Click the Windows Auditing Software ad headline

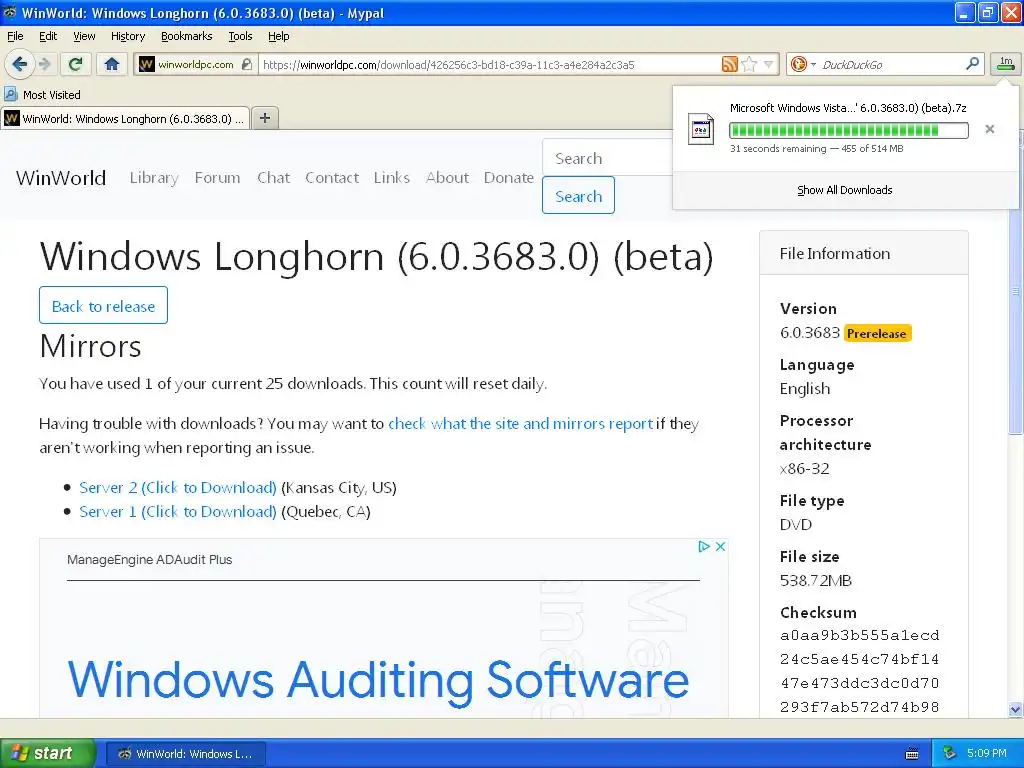click(x=378, y=680)
